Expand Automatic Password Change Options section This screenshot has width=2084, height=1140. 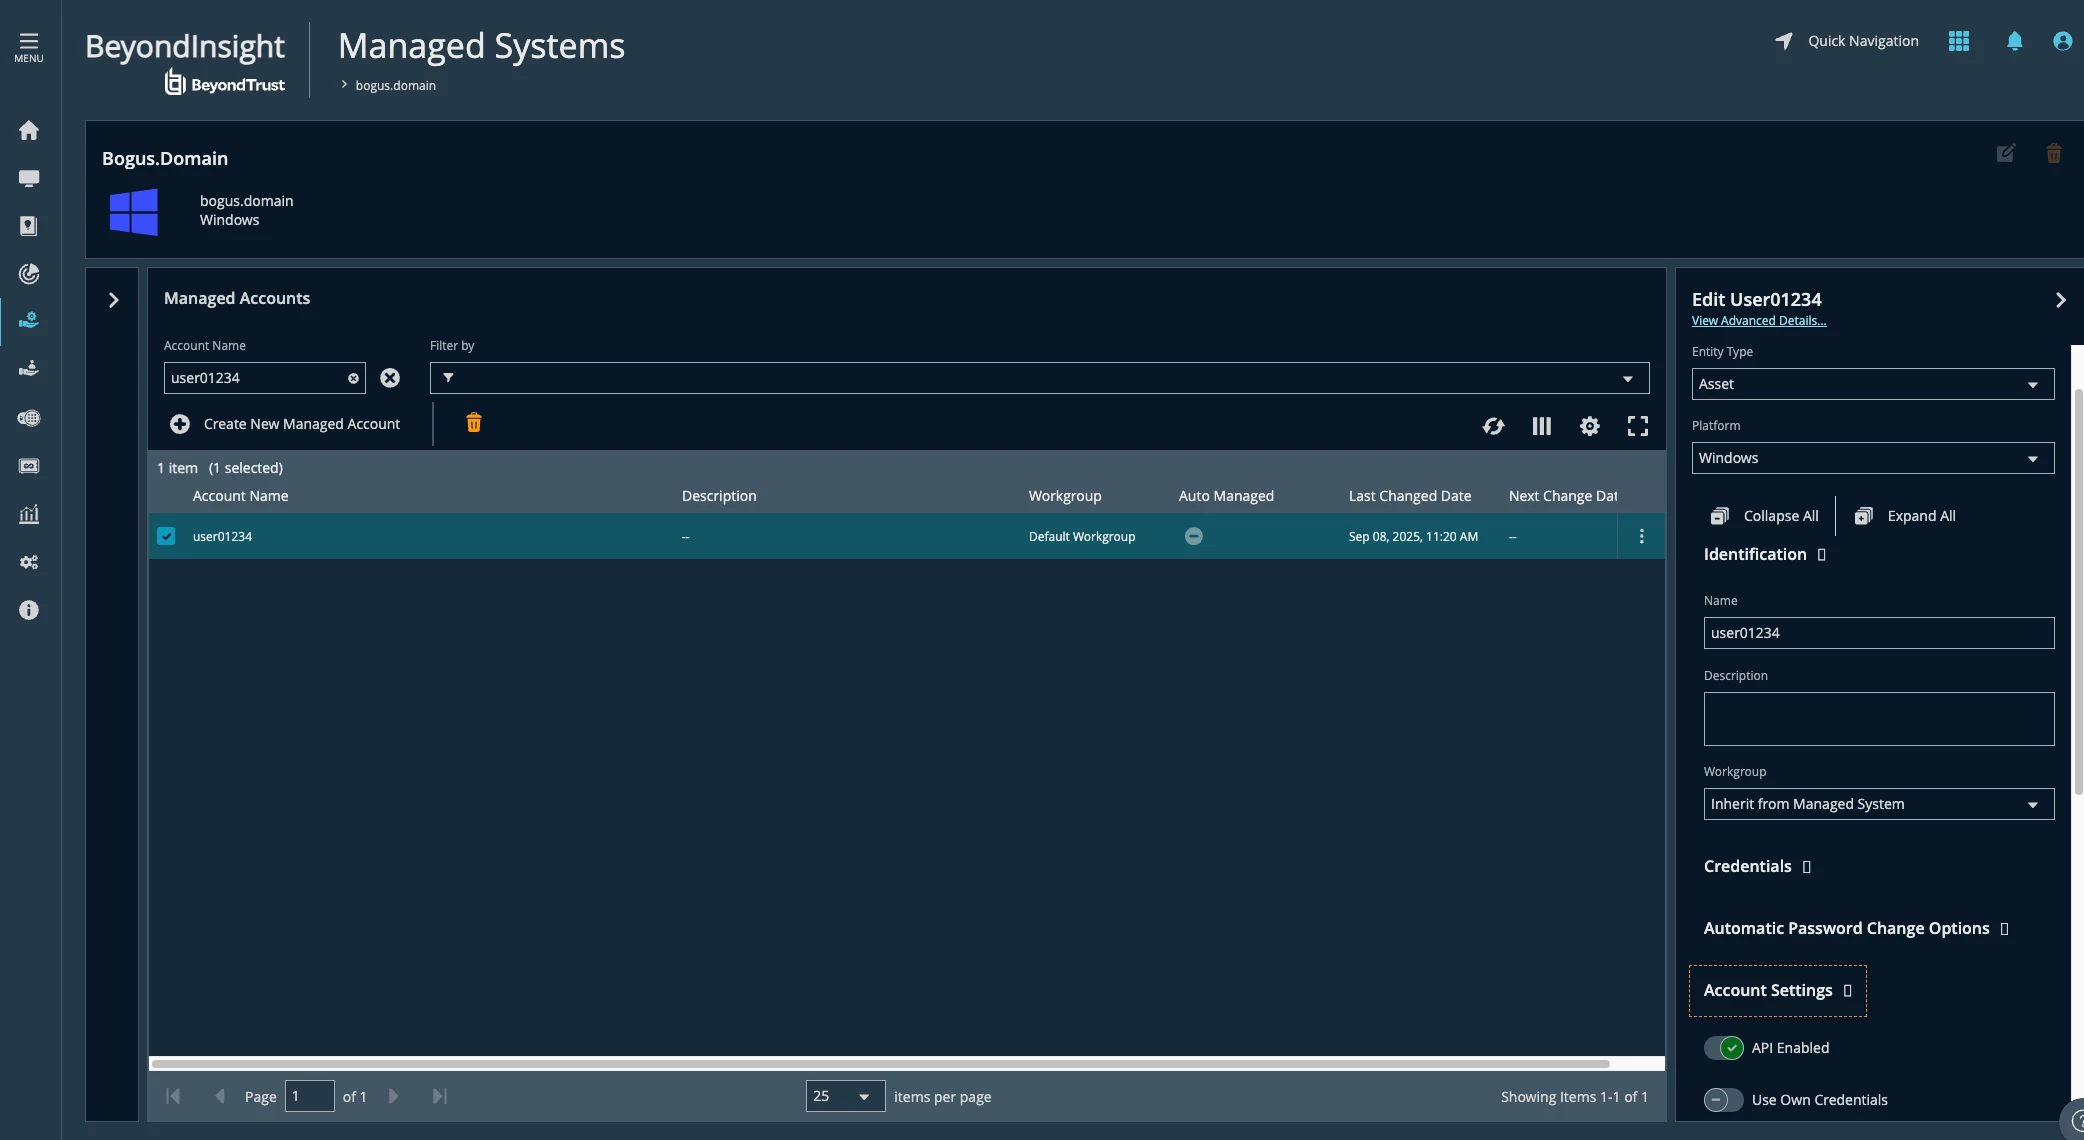coord(1856,928)
